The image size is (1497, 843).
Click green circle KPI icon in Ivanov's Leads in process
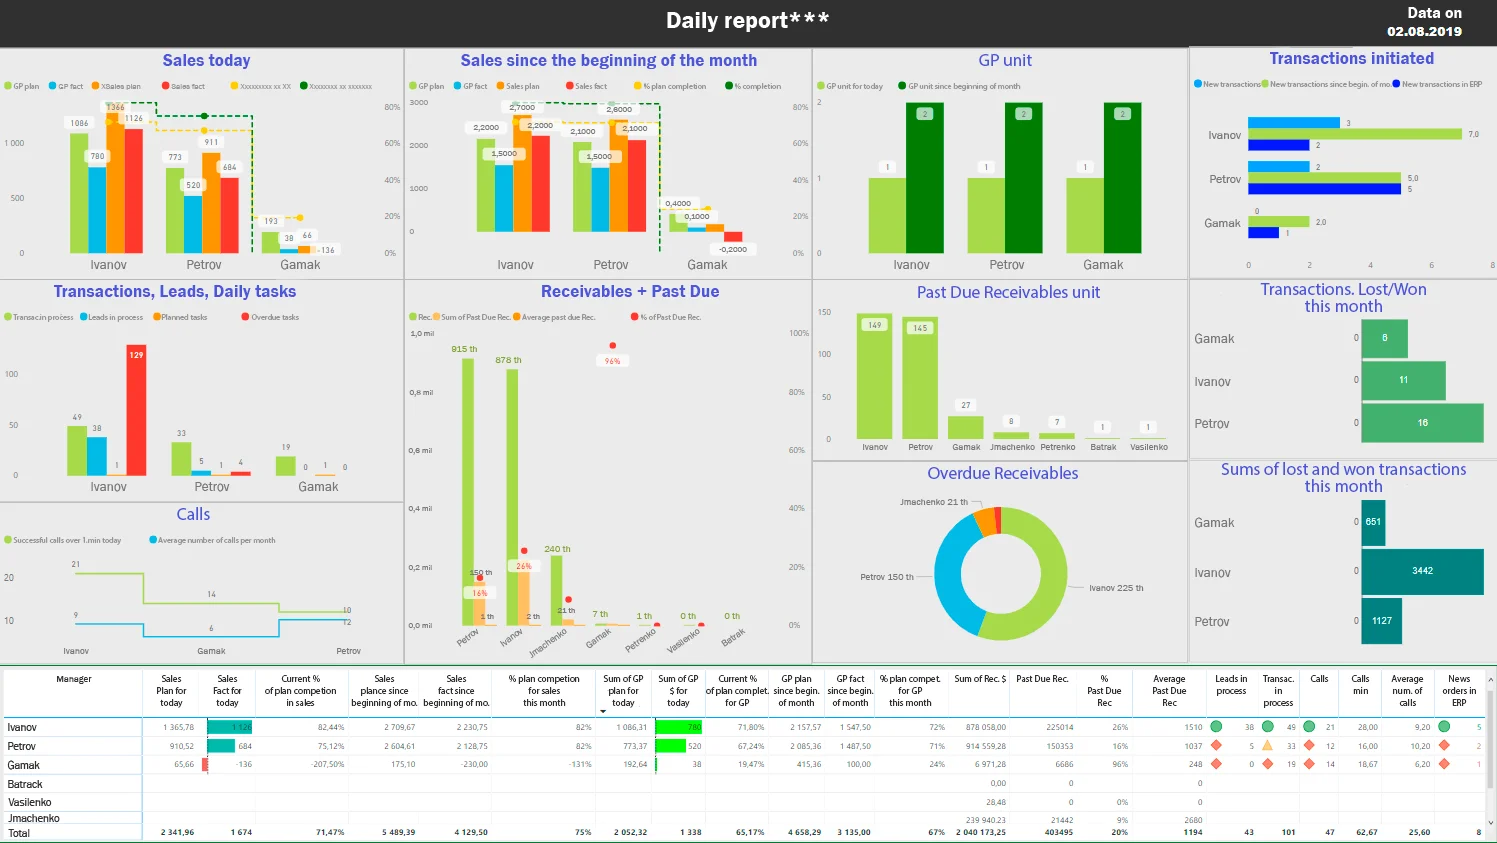1217,727
